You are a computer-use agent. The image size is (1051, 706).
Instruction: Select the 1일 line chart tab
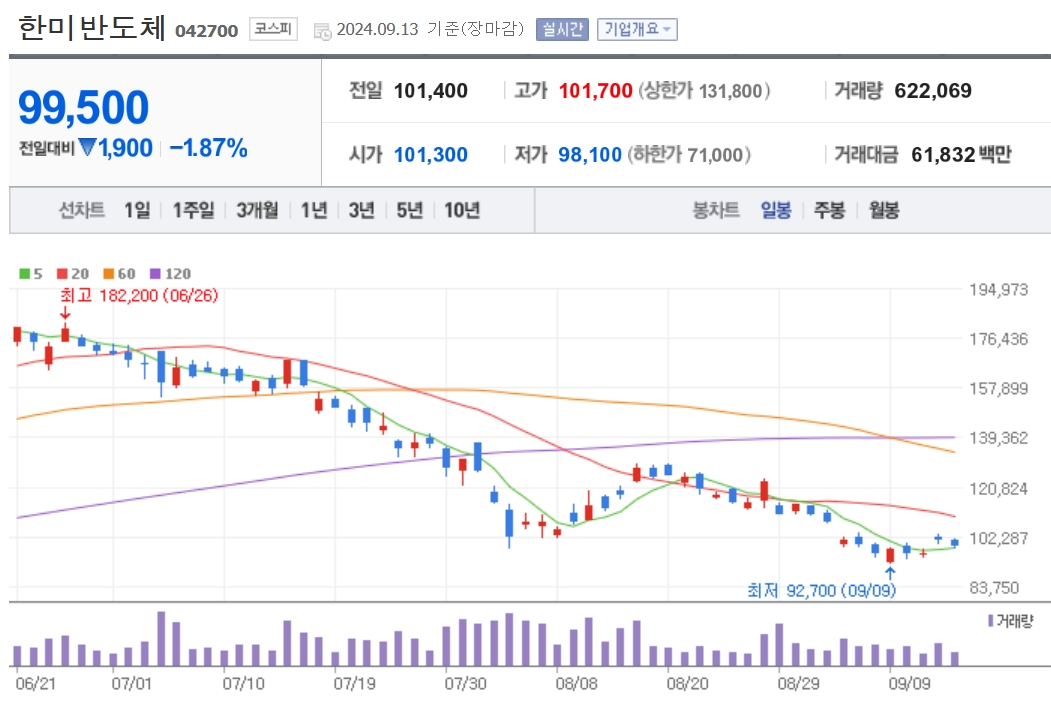click(137, 211)
